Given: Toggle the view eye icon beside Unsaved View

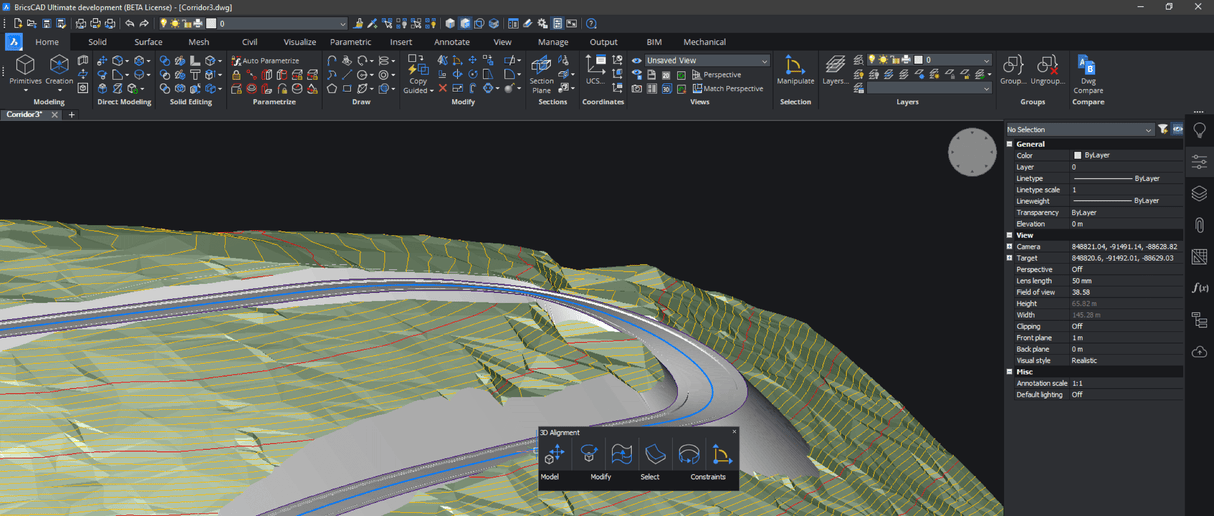Looking at the screenshot, I should (637, 61).
